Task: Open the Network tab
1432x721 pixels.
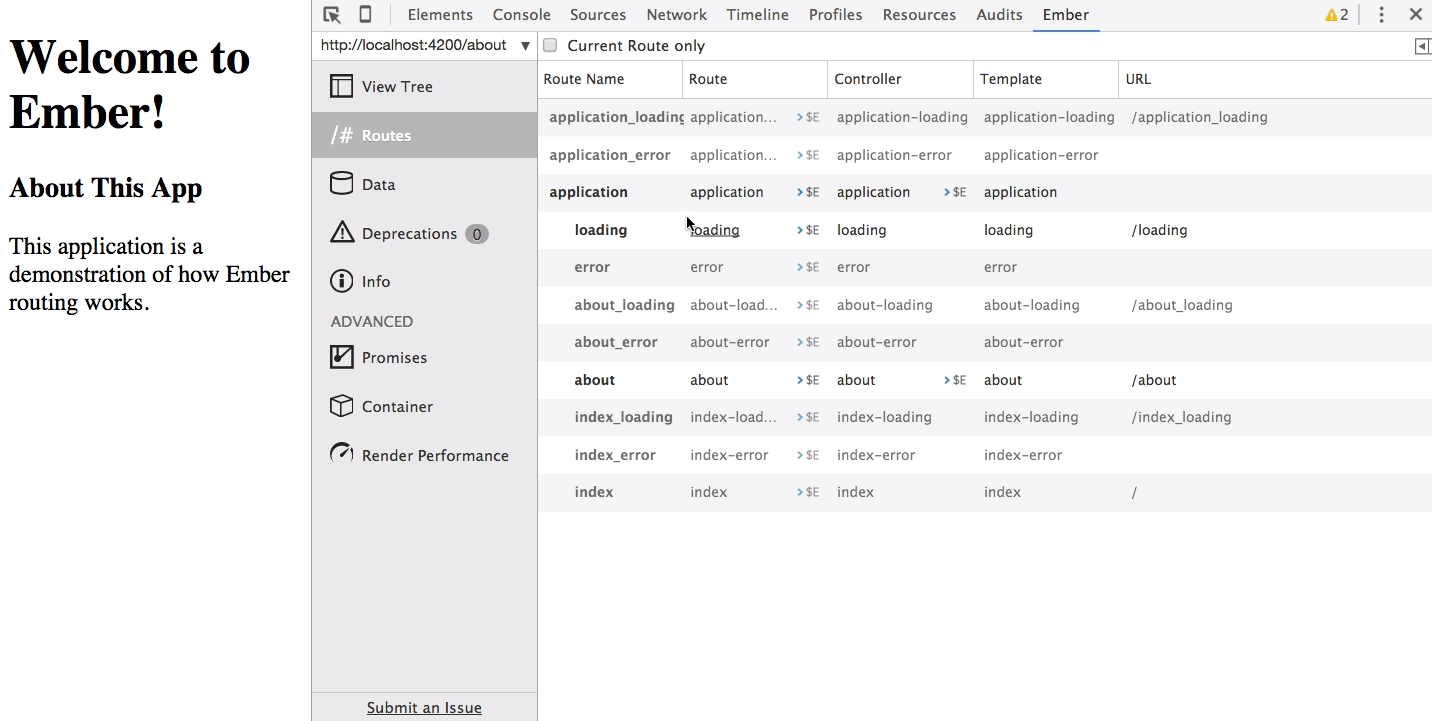Action: (x=676, y=15)
